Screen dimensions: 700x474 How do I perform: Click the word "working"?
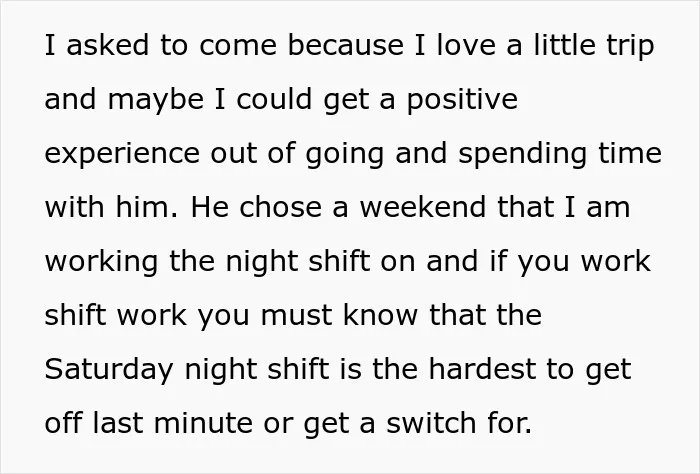coord(101,262)
